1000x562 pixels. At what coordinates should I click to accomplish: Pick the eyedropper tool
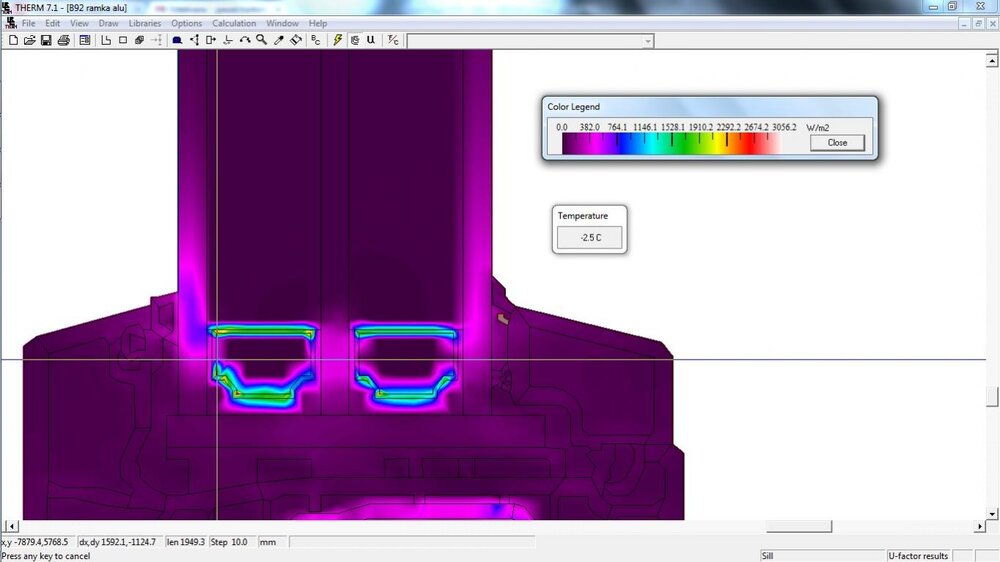click(279, 41)
